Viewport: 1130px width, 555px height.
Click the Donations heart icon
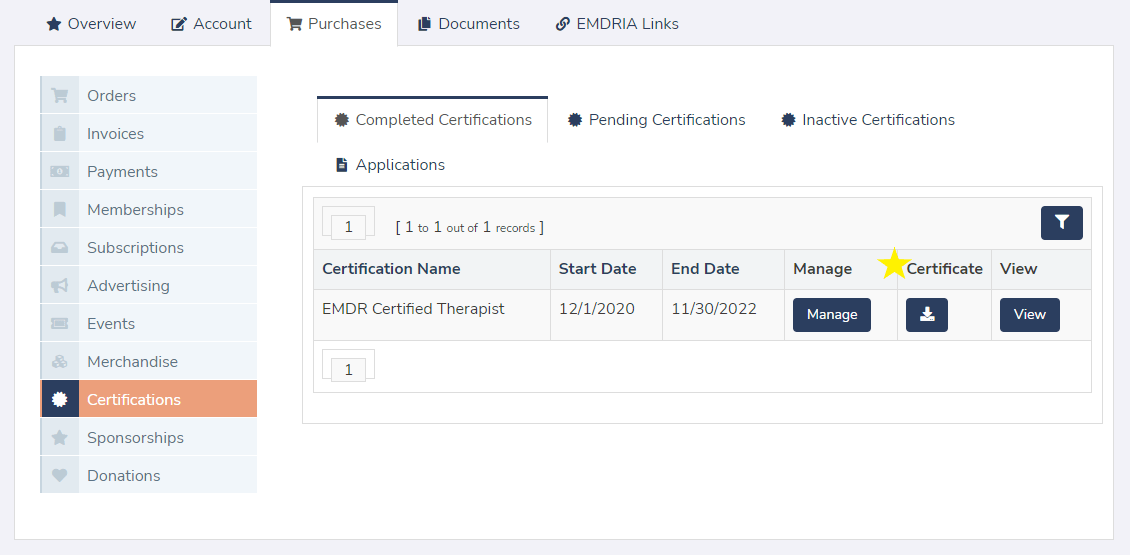59,476
